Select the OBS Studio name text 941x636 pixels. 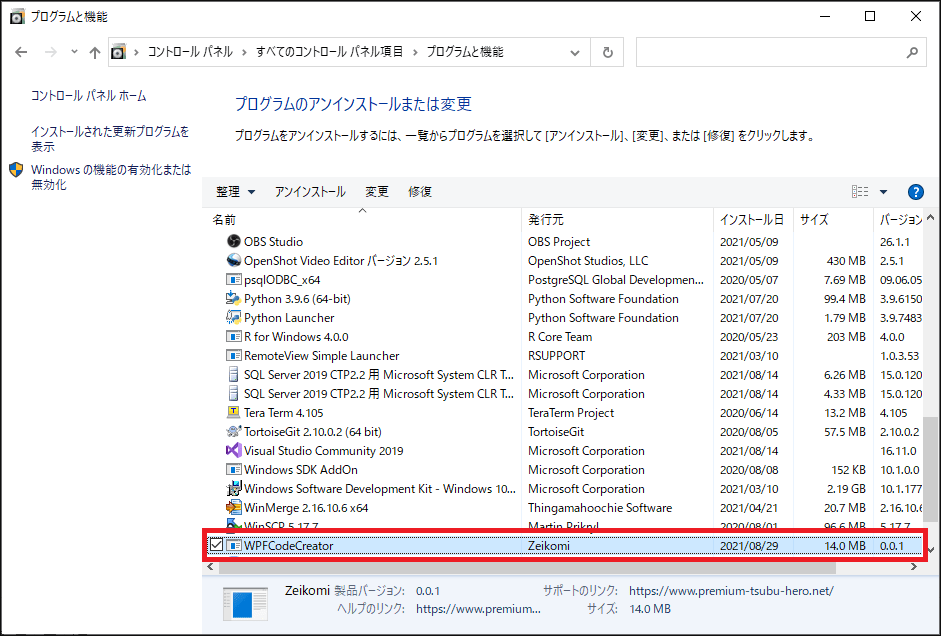click(x=273, y=242)
